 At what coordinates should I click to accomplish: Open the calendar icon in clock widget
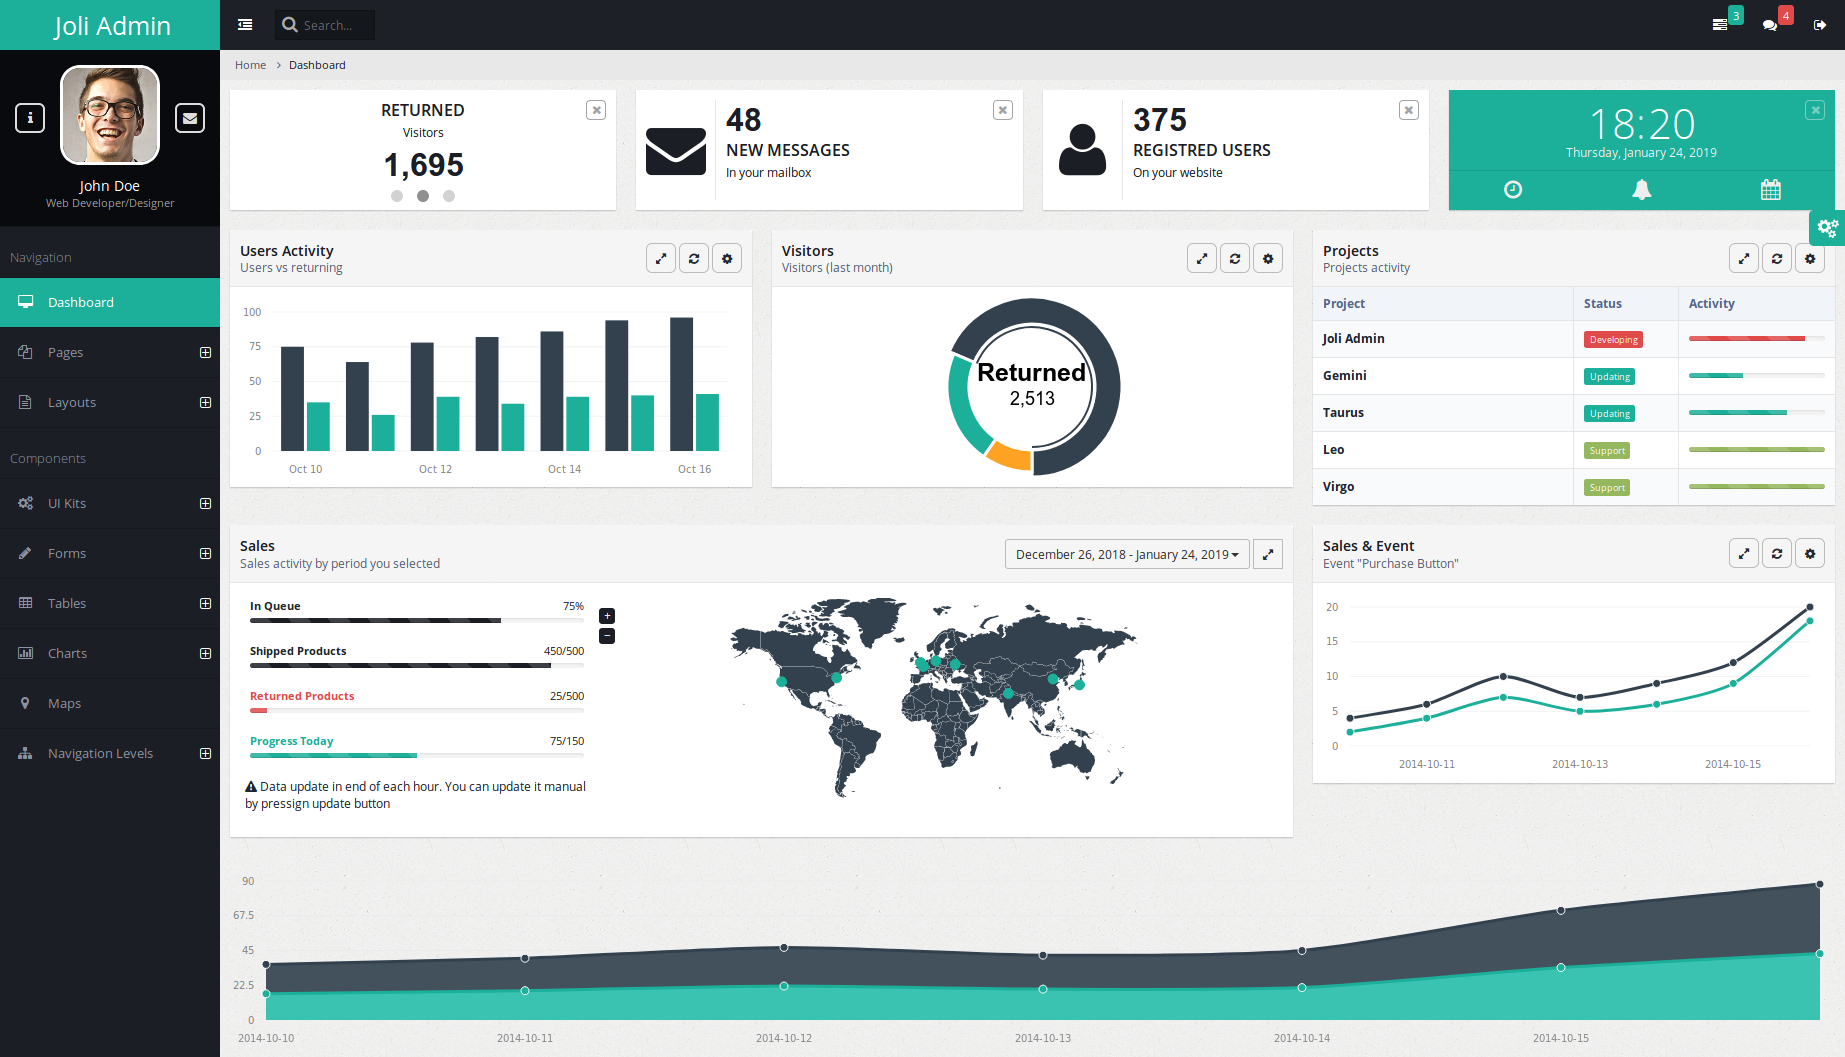click(x=1770, y=190)
